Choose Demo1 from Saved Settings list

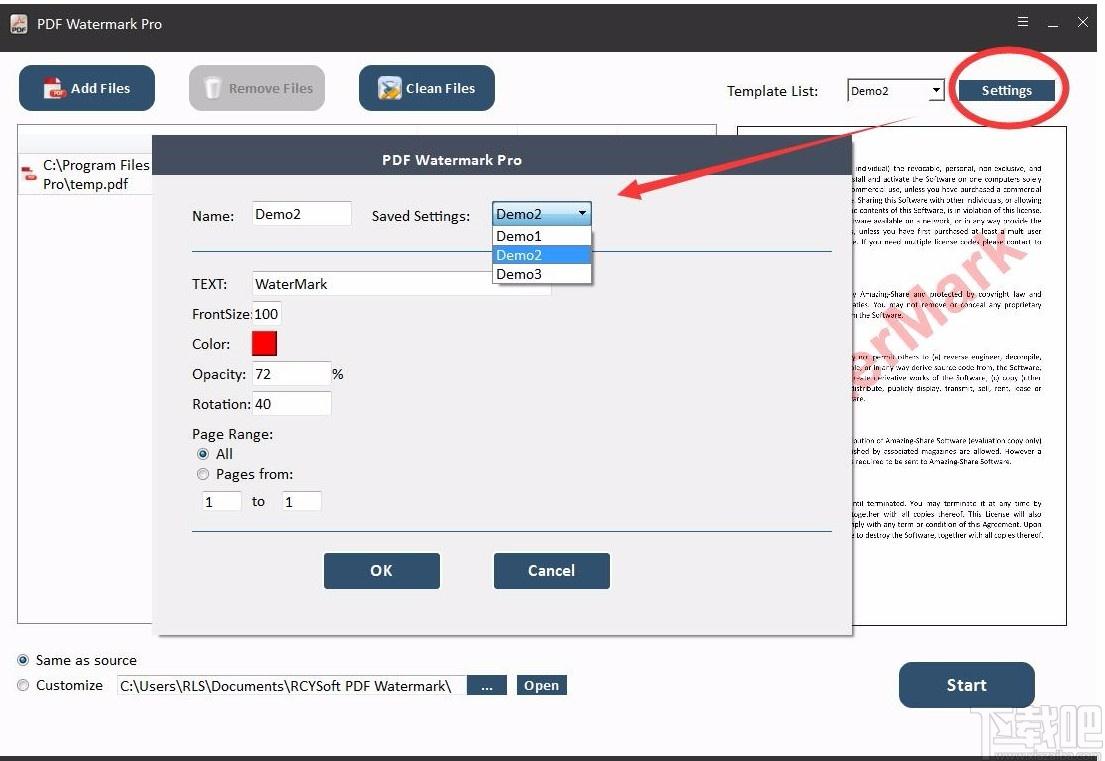pos(541,236)
